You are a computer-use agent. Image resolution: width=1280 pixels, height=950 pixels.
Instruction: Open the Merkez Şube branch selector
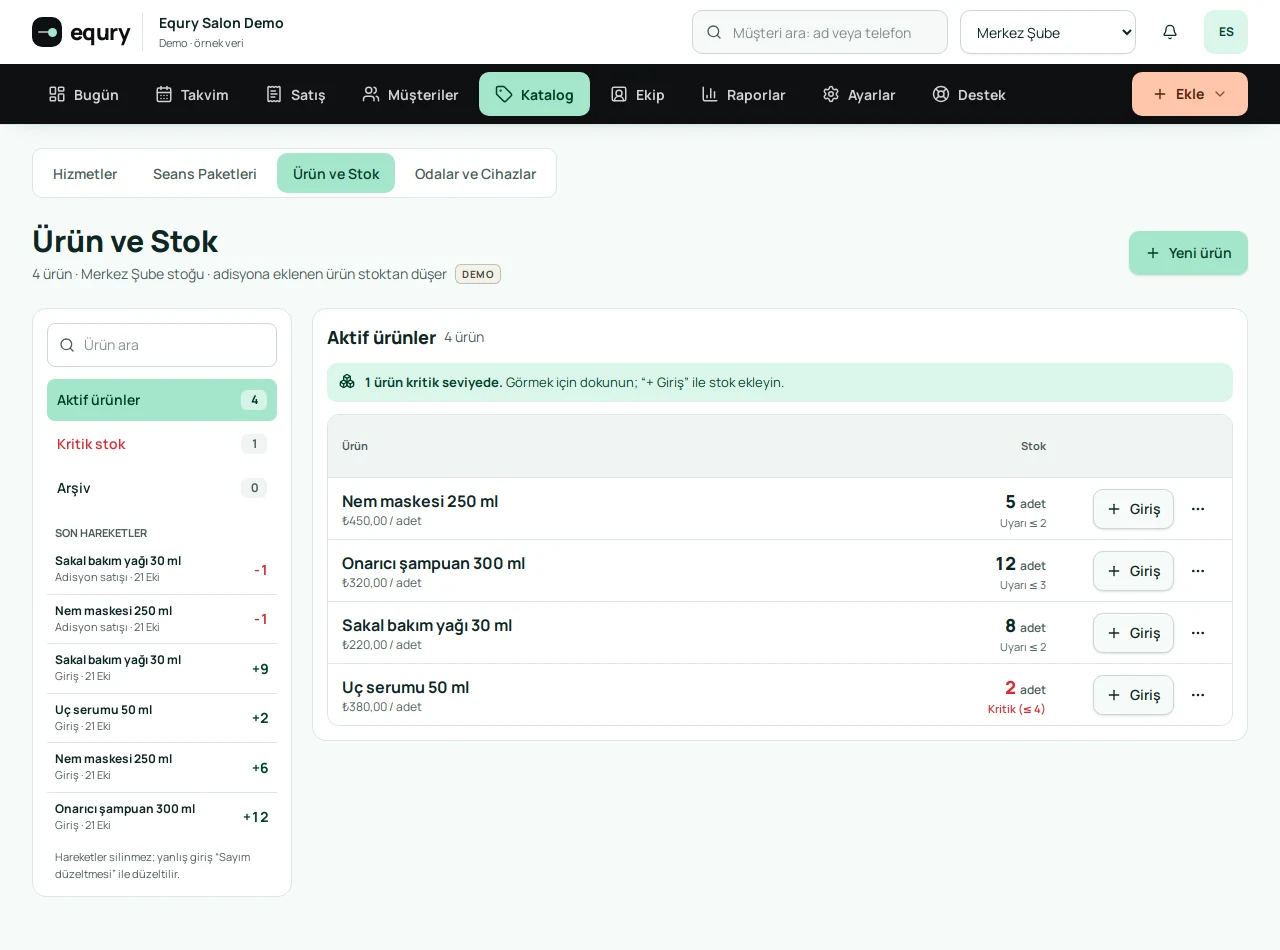[1048, 32]
